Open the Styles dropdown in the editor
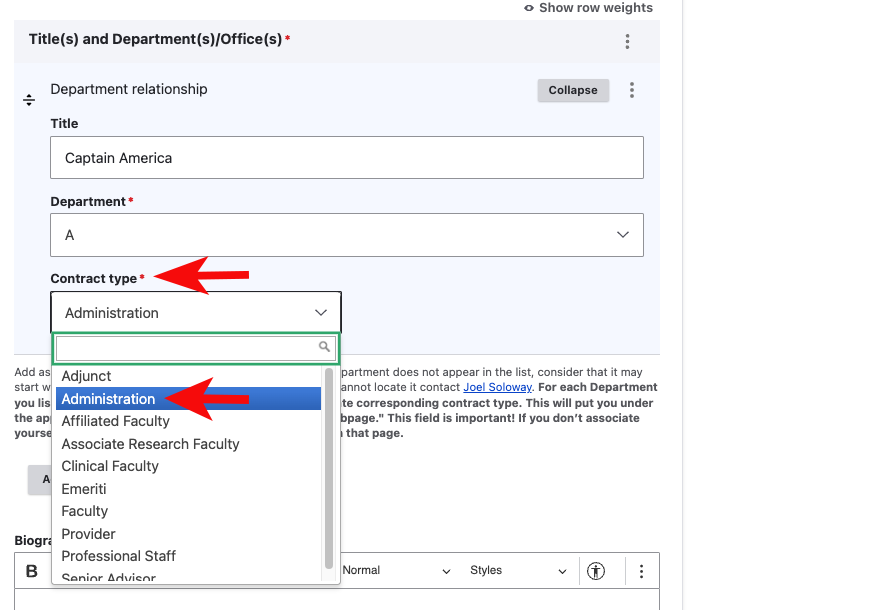This screenshot has width=896, height=610. coord(518,571)
